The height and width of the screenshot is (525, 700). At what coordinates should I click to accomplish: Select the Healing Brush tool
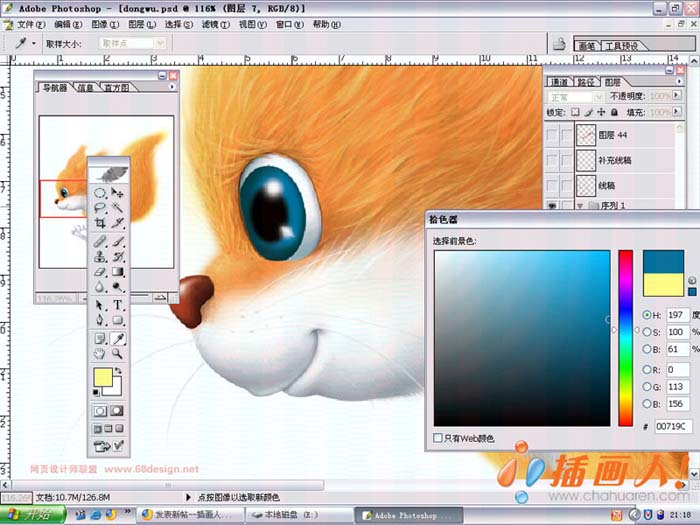(x=100, y=242)
